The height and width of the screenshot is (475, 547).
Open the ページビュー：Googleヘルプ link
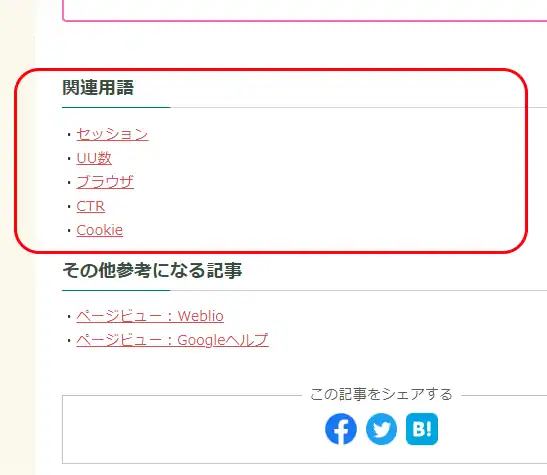(172, 340)
